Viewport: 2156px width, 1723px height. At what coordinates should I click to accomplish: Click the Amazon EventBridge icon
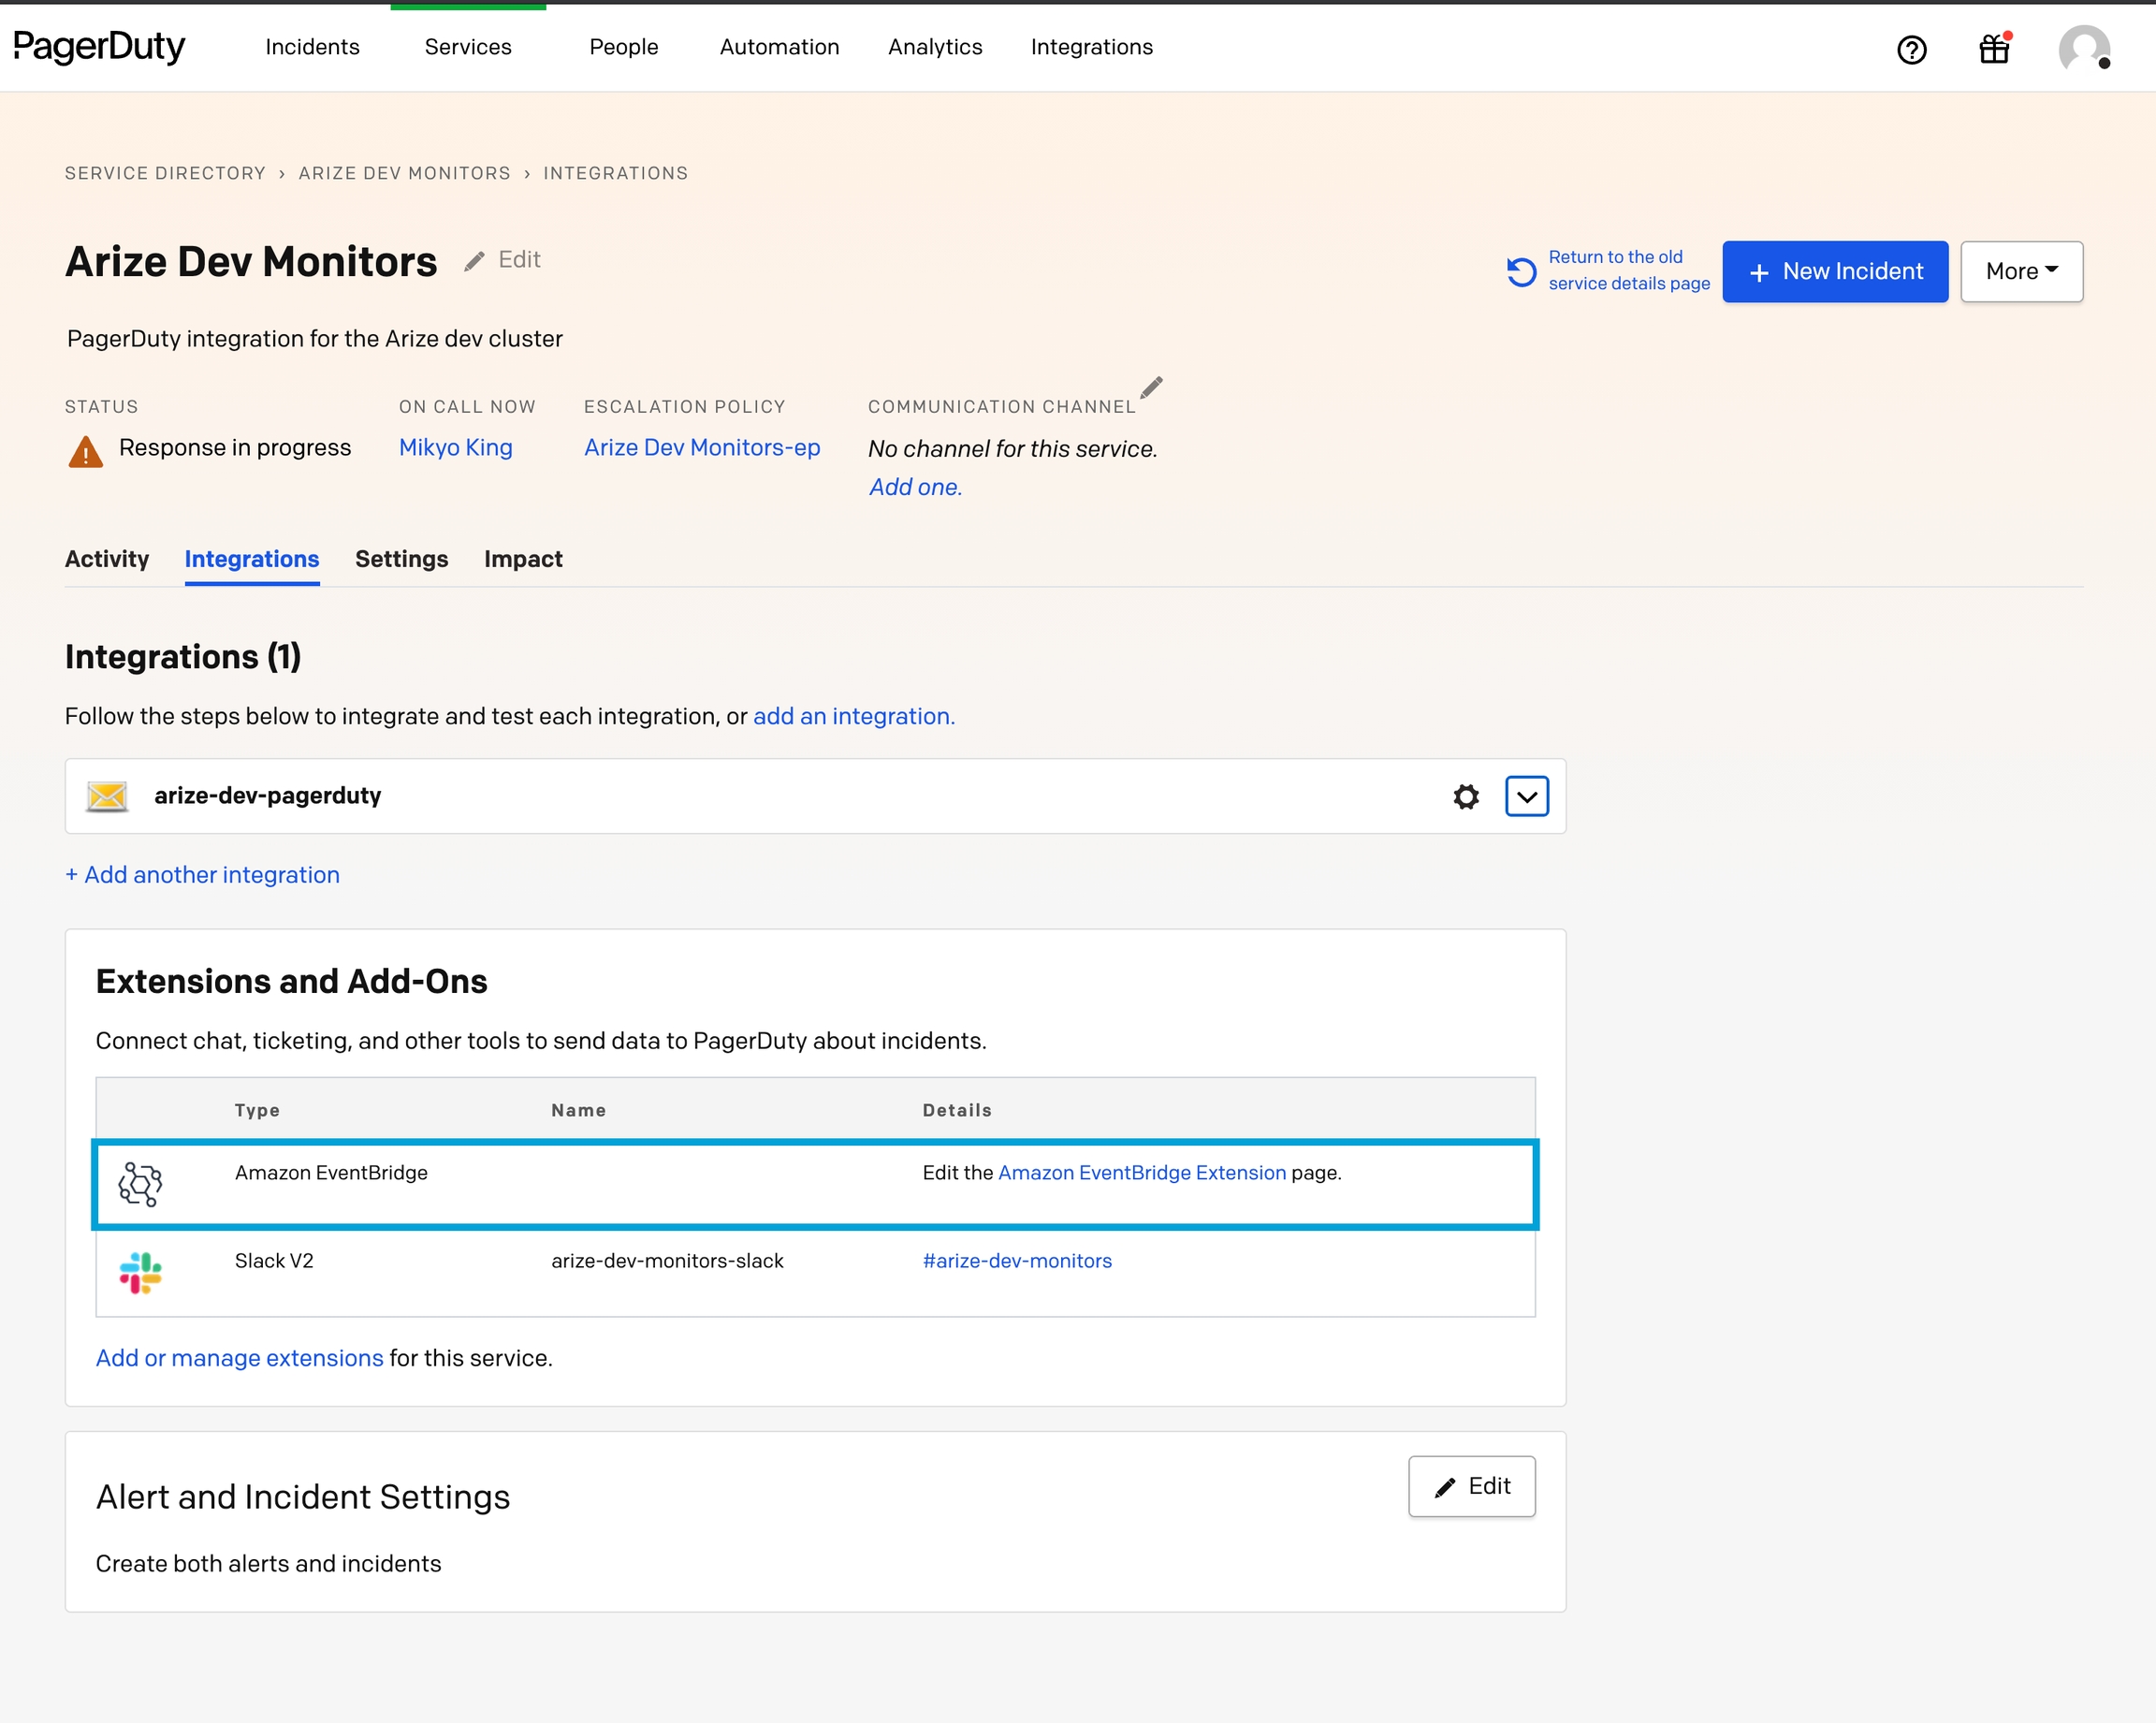(140, 1184)
